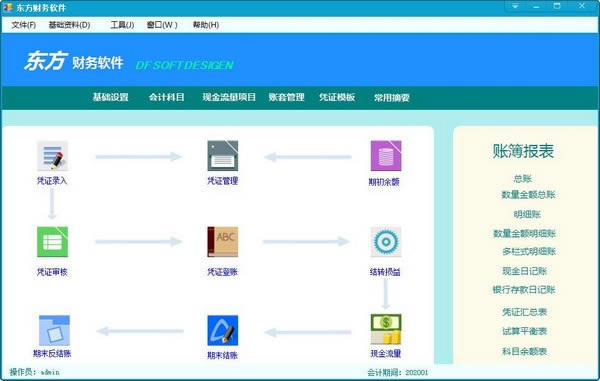This screenshot has height=381, width=600.
Task: Open the 数量金额明细账 report link
Action: pos(524,233)
